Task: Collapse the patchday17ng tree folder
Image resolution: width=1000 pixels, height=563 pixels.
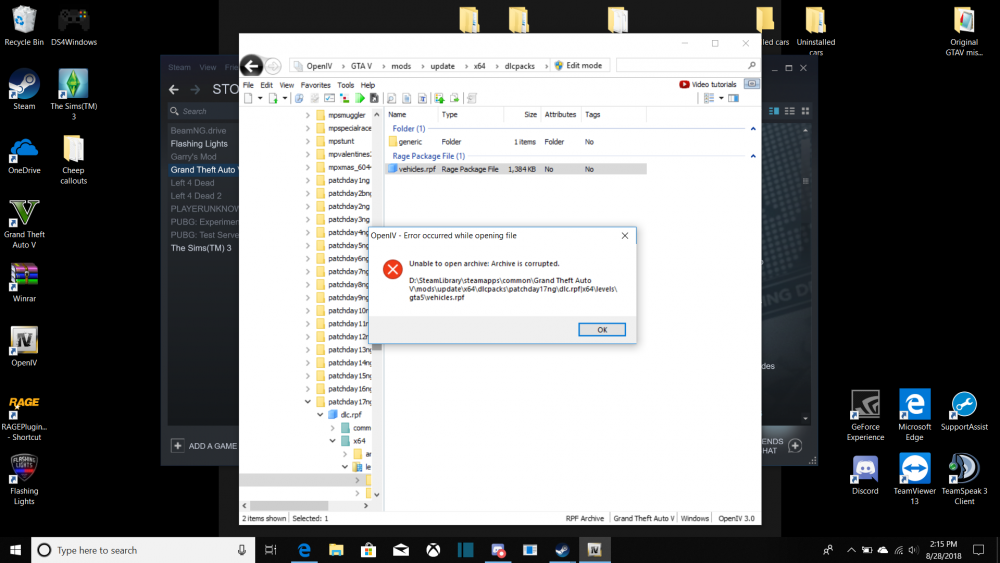Action: (307, 402)
